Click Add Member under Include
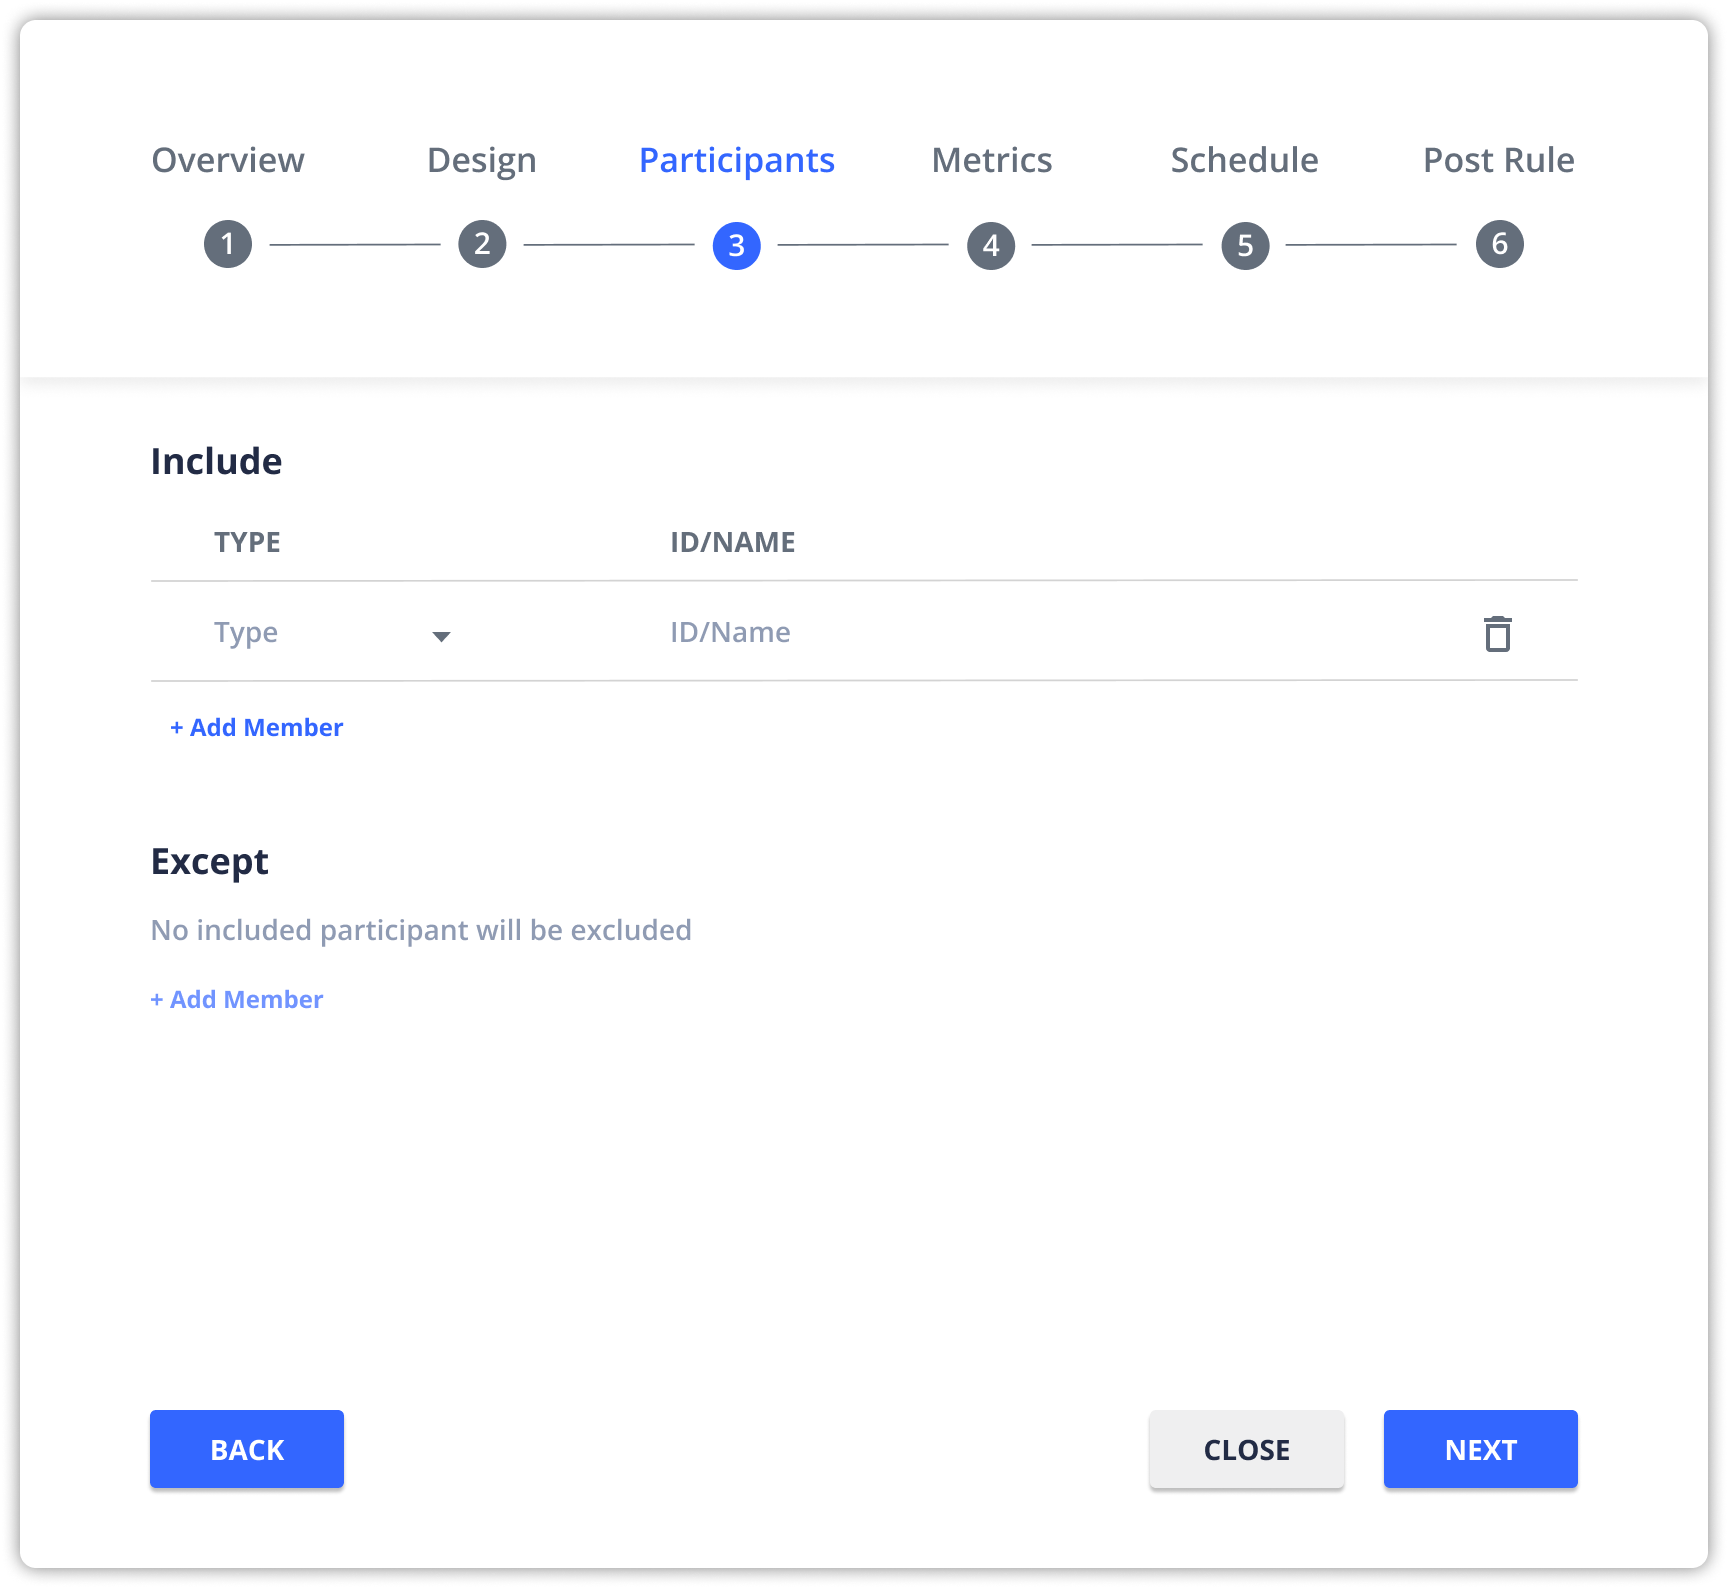 (x=257, y=727)
